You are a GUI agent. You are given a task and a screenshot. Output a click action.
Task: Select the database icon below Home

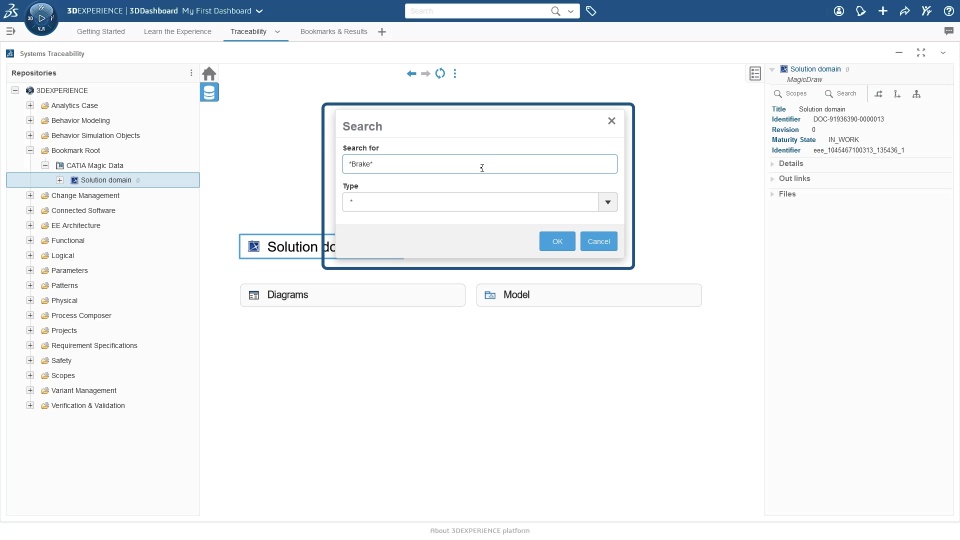coord(209,92)
